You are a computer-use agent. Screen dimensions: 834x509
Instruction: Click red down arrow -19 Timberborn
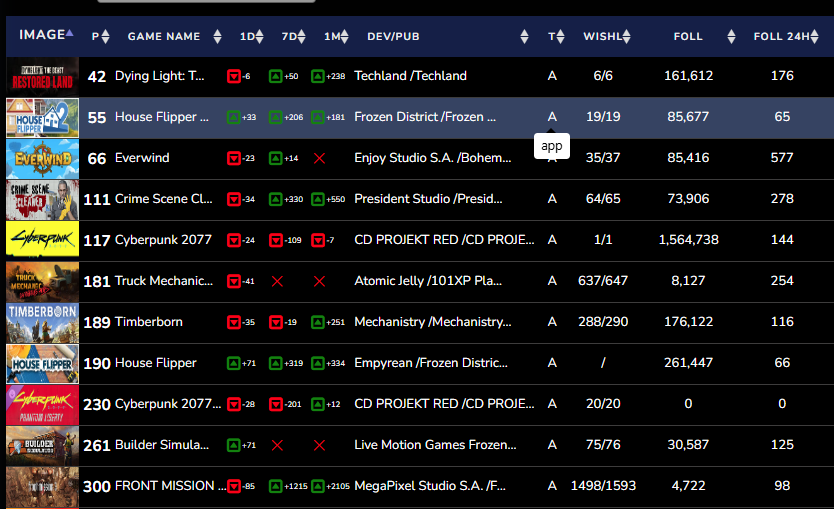tap(276, 322)
